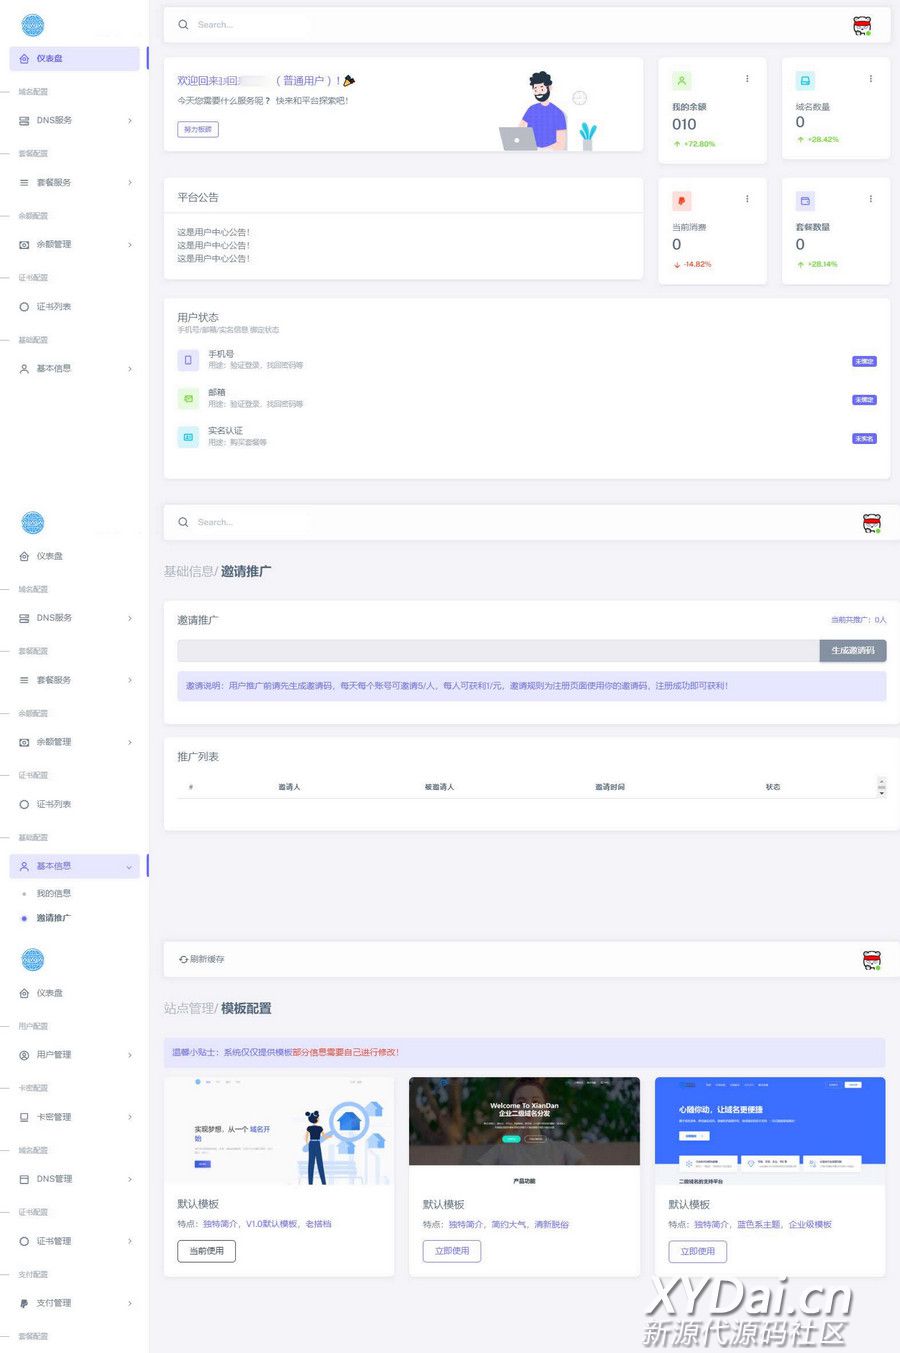Click the 邮箱 envelope icon in 用户状态

188,398
